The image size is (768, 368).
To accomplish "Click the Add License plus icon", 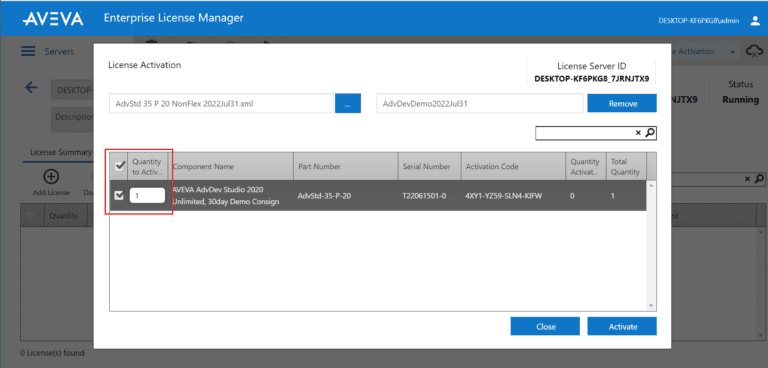I will 51,176.
